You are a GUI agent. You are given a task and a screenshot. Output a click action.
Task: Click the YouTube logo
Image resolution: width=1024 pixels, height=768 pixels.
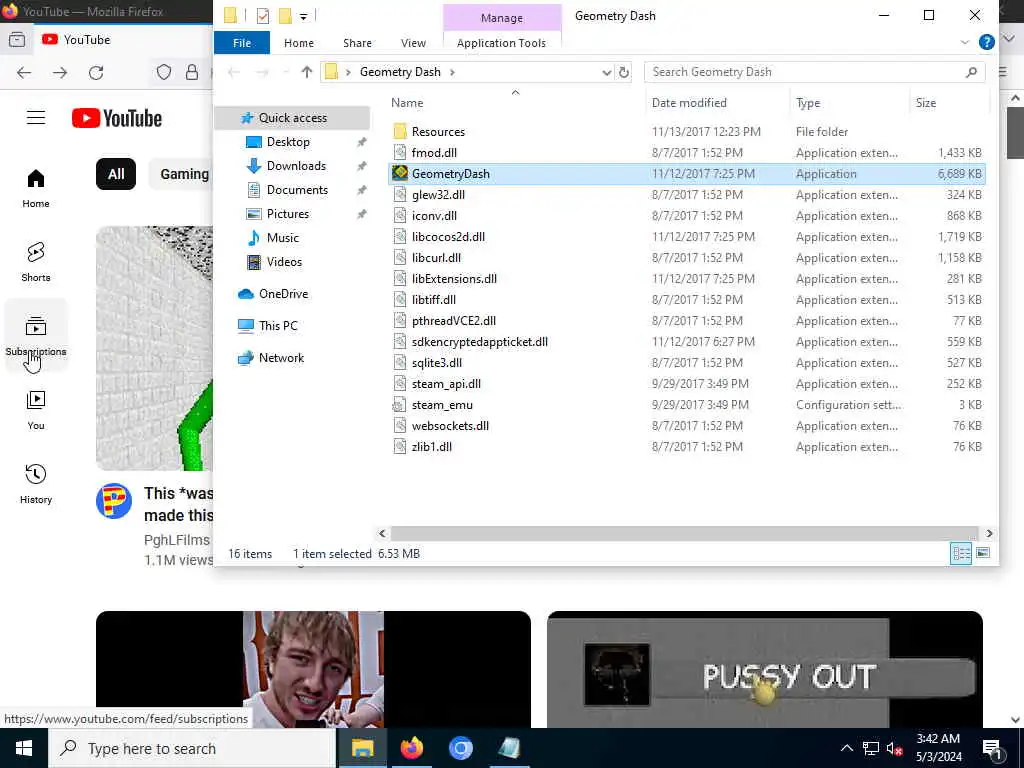(x=117, y=118)
